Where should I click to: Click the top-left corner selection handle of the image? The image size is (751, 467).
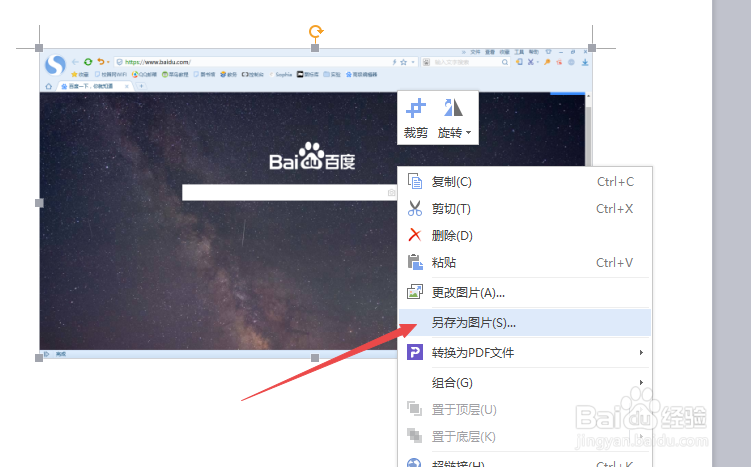click(39, 48)
